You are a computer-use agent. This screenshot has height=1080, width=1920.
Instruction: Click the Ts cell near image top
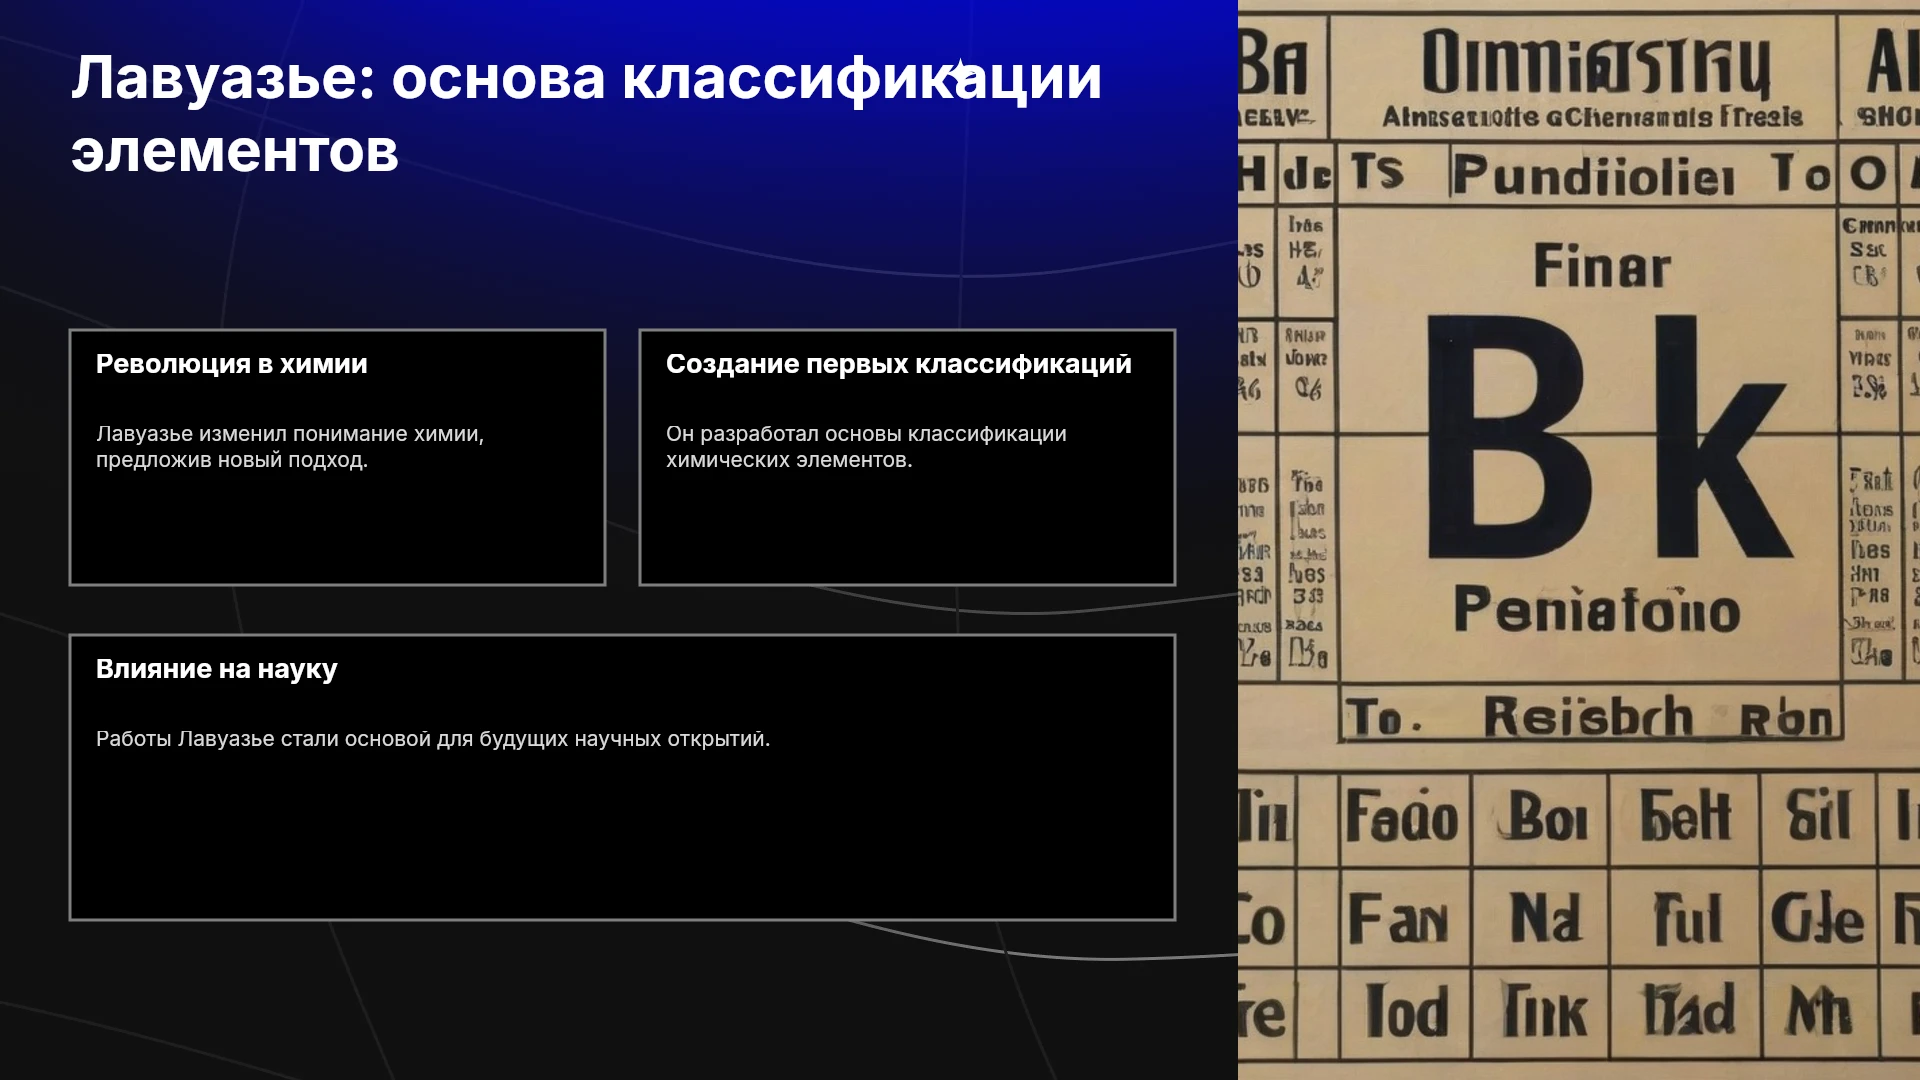pos(1378,171)
